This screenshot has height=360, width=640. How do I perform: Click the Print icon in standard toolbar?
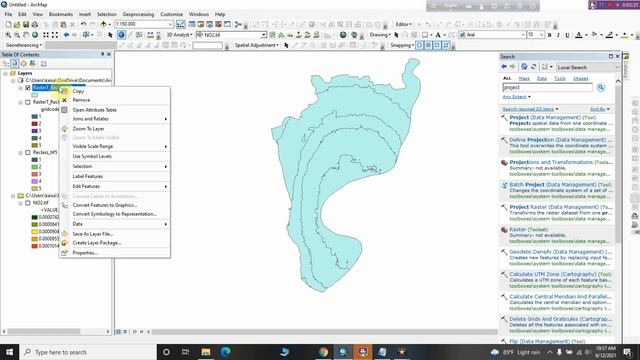pyautogui.click(x=35, y=24)
